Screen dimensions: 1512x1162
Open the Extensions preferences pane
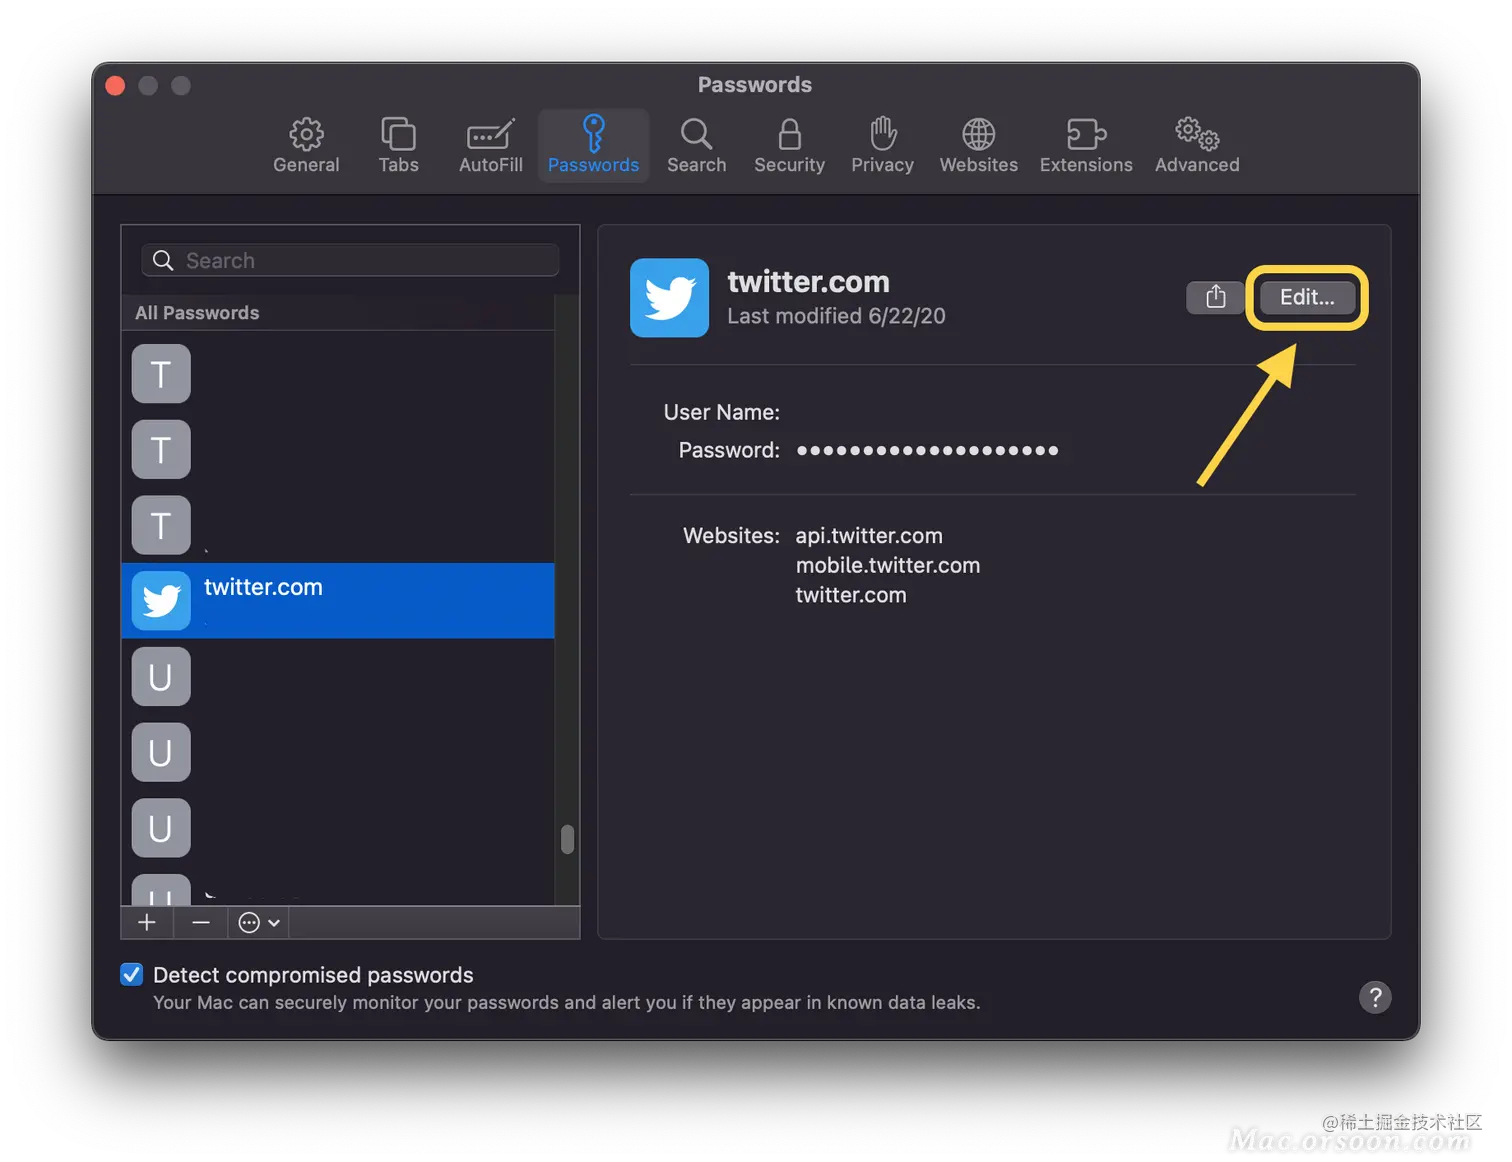coord(1086,146)
